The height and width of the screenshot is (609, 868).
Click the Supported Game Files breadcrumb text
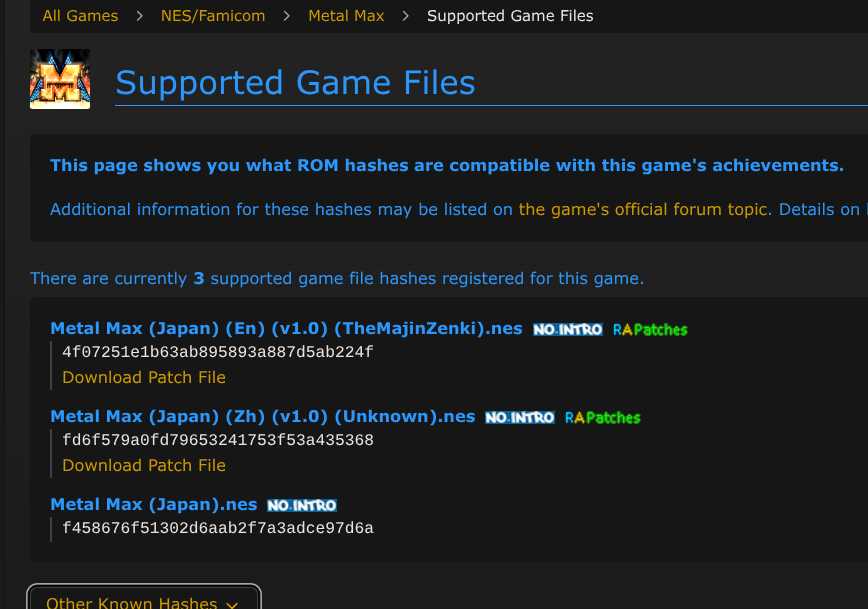point(510,16)
